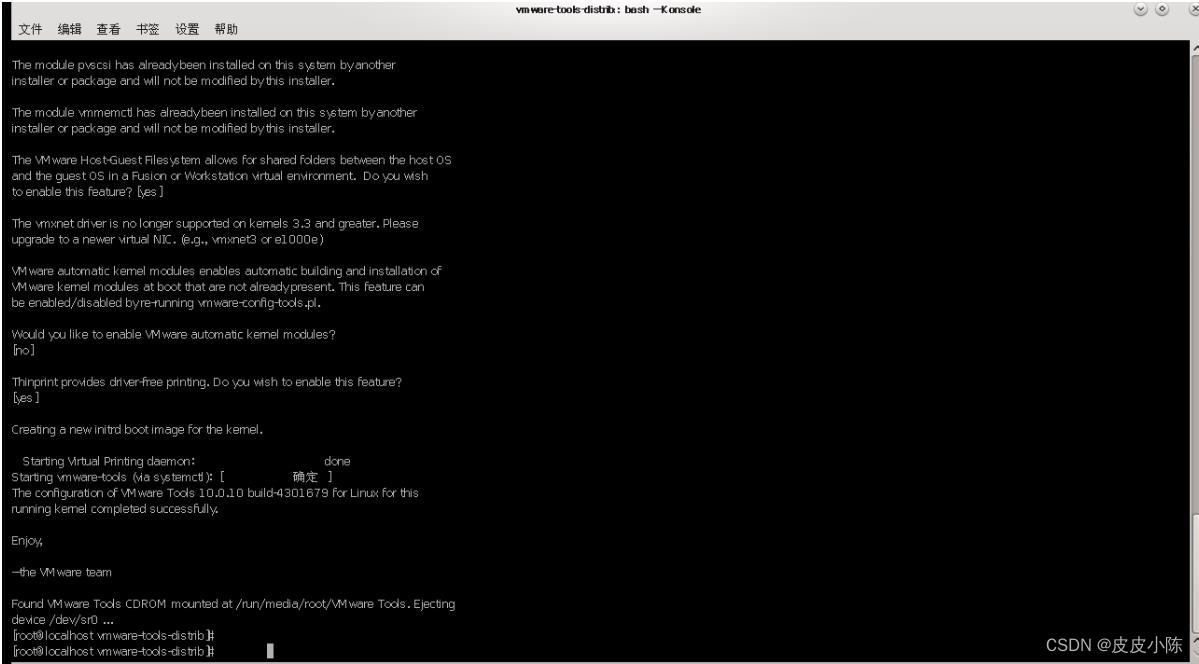Minimize the Konsole window
The height and width of the screenshot is (664, 1199).
1141,9
